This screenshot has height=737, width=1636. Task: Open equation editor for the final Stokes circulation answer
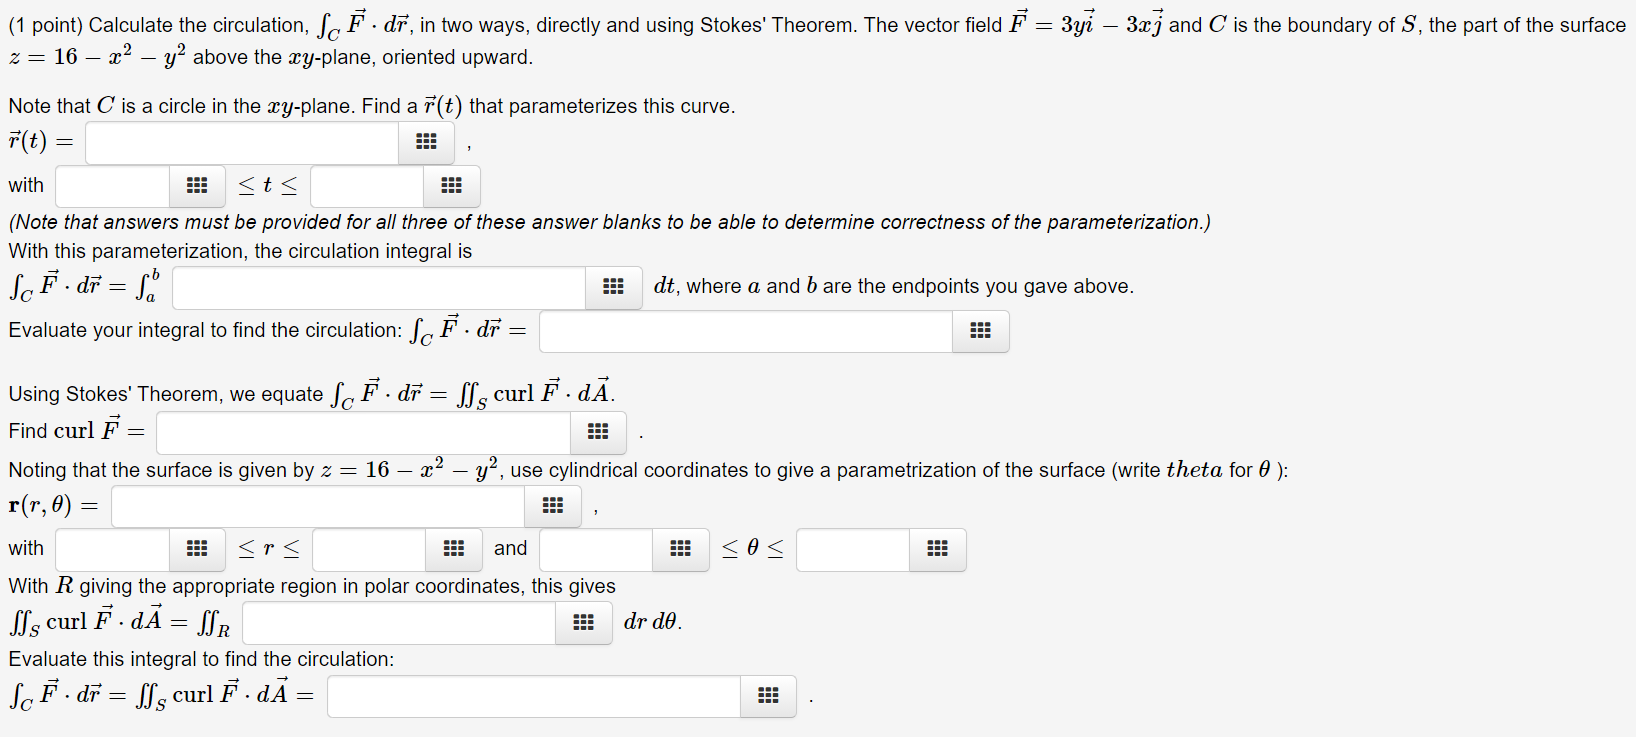pyautogui.click(x=767, y=696)
